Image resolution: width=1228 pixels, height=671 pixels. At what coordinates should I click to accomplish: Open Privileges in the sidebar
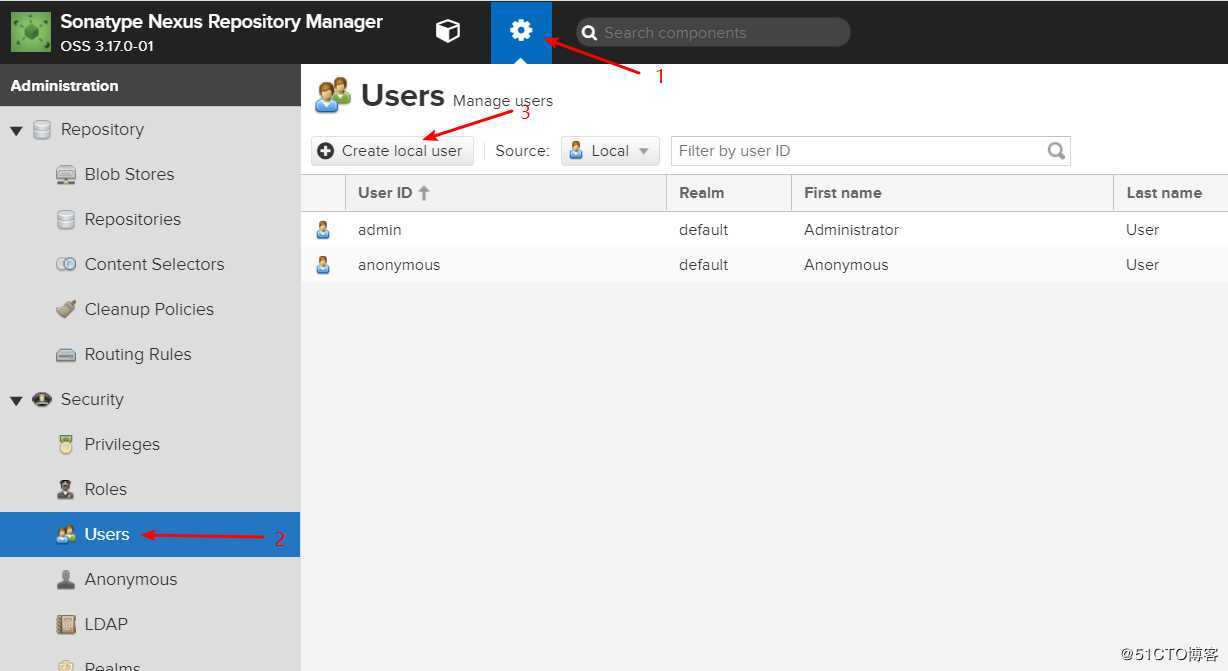pyautogui.click(x=150, y=445)
